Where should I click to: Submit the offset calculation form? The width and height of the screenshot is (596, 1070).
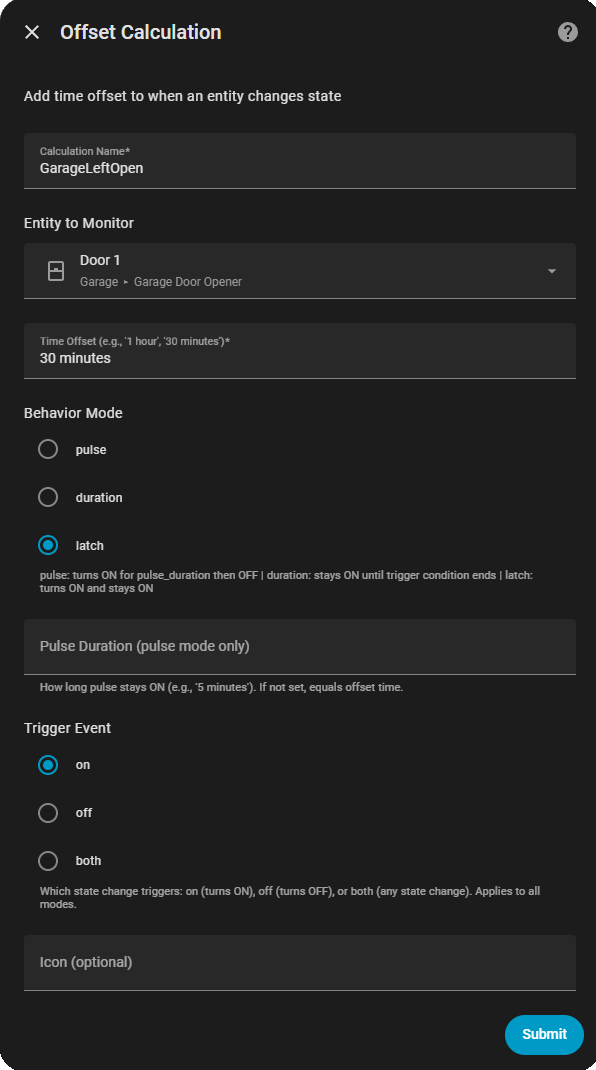coord(544,1035)
